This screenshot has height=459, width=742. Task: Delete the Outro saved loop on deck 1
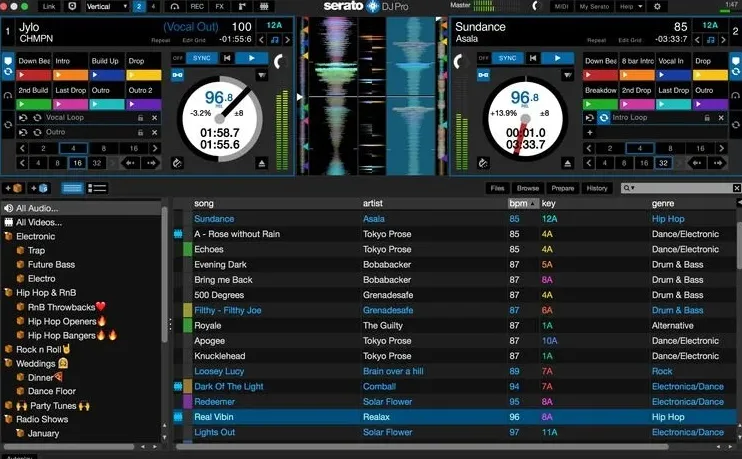[x=155, y=133]
